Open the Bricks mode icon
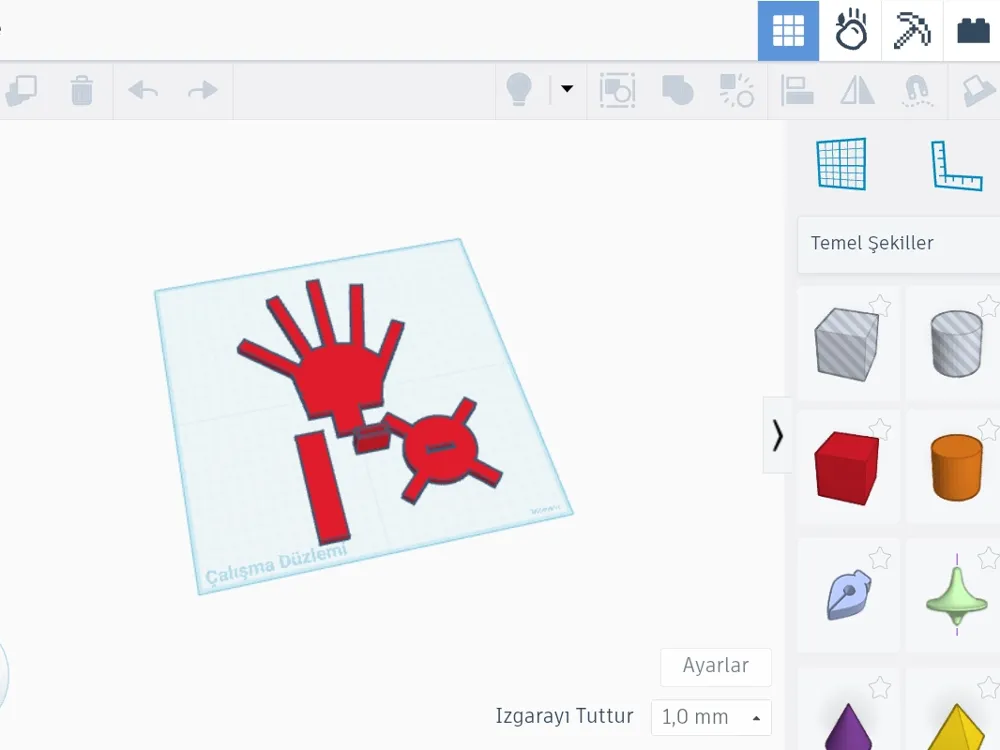The height and width of the screenshot is (750, 1000). click(x=973, y=31)
